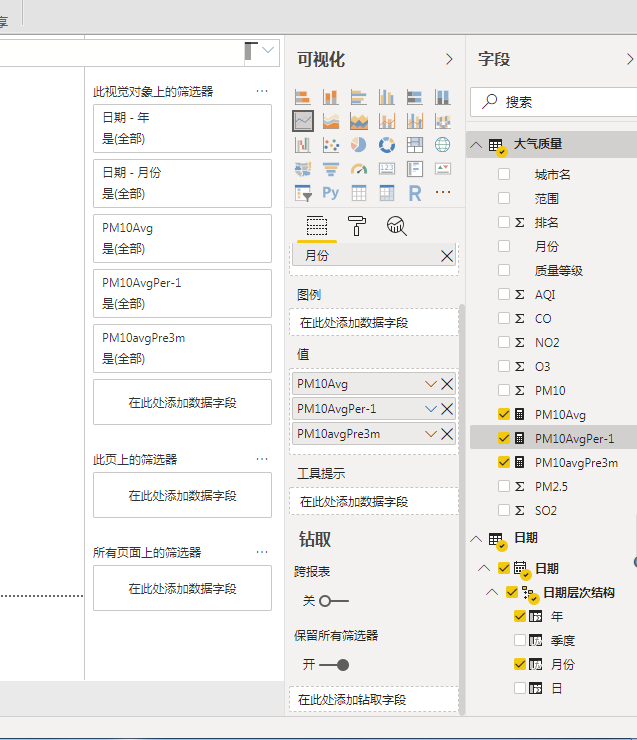Select the area chart visual
This screenshot has width=637, height=740.
[331, 121]
